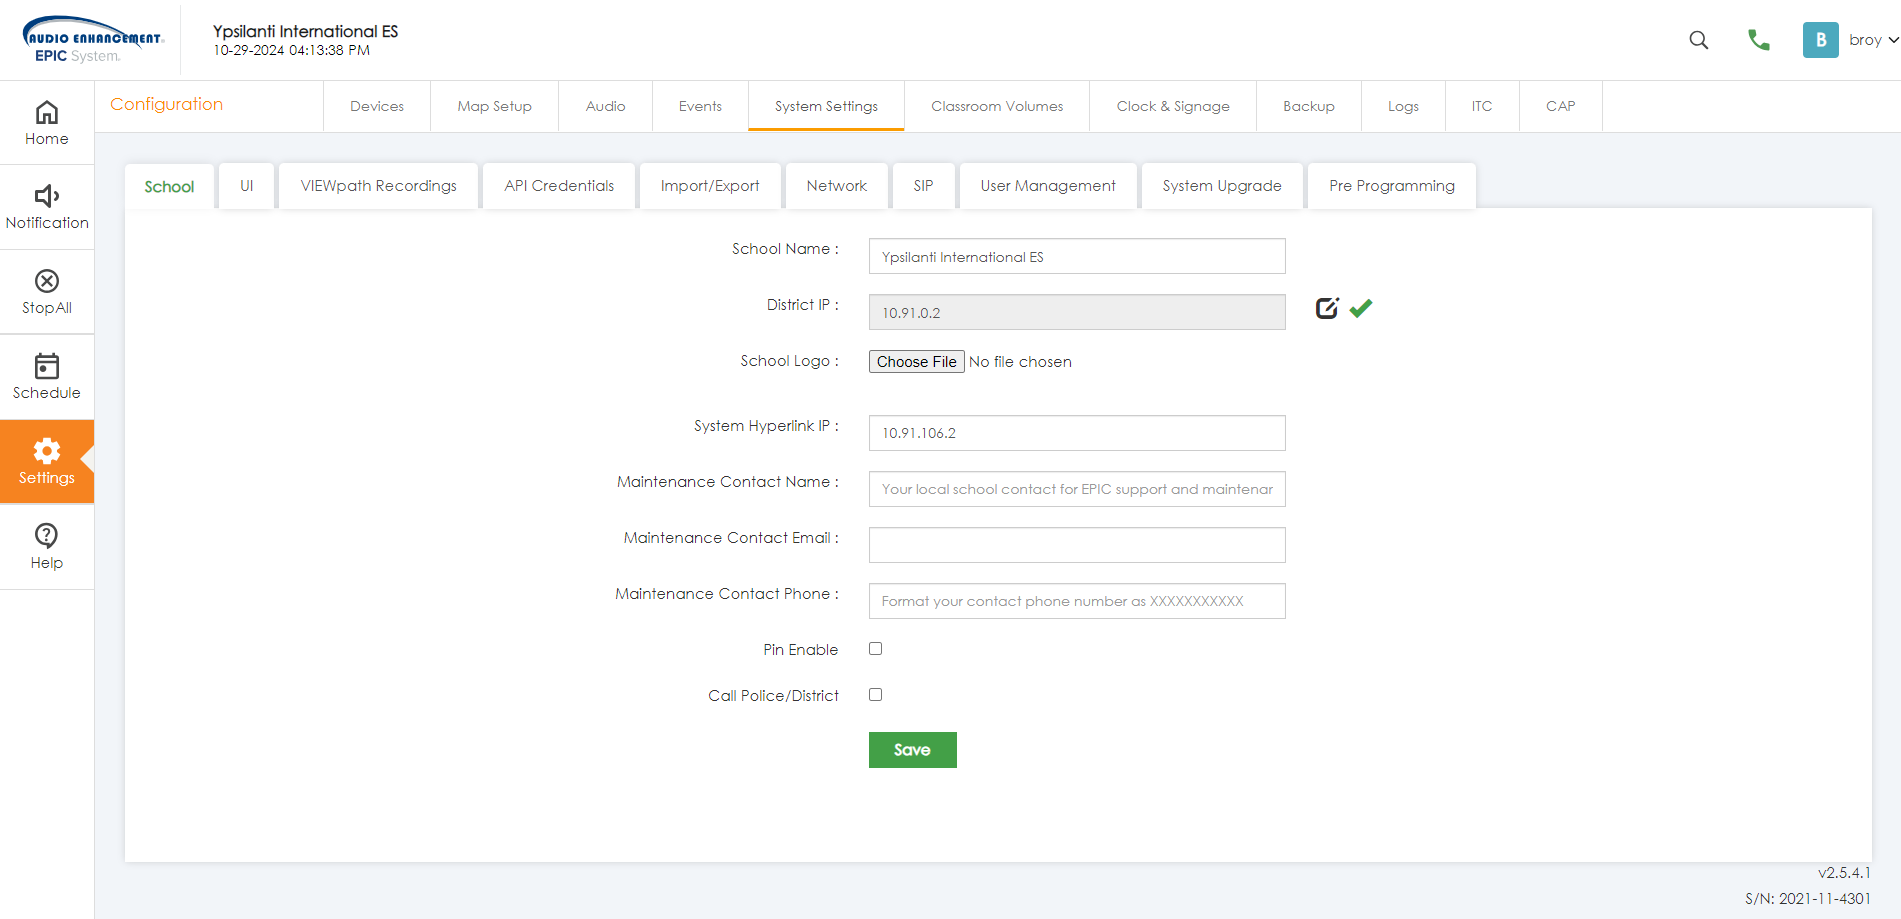Image resolution: width=1901 pixels, height=919 pixels.
Task: Edit District IP with pencil icon
Action: (1327, 309)
